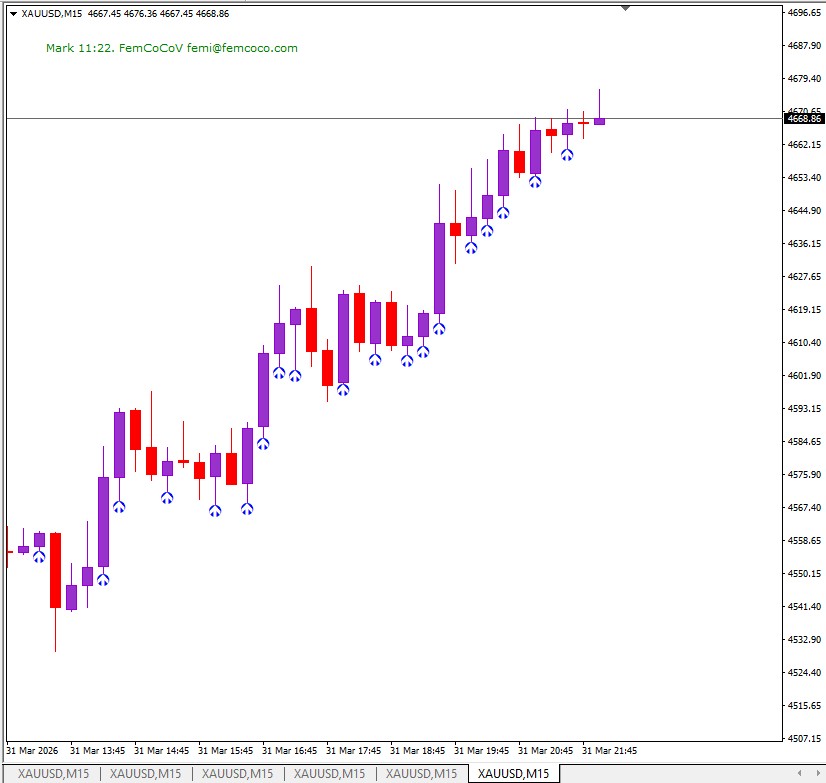The image size is (826, 783).
Task: Select the active last XAUUSD,M15 tab
Action: pos(513,774)
